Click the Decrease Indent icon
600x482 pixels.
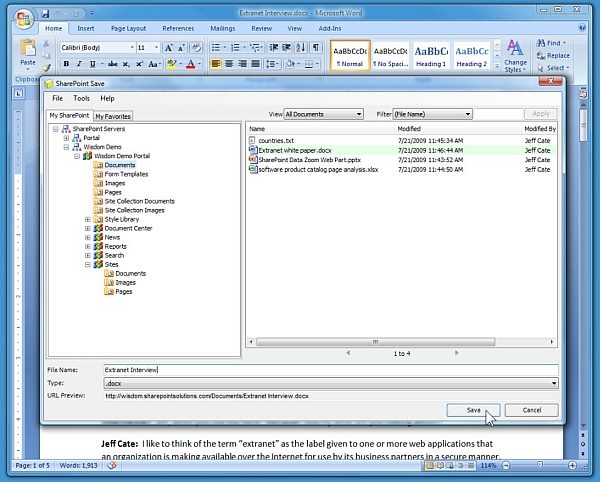274,47
